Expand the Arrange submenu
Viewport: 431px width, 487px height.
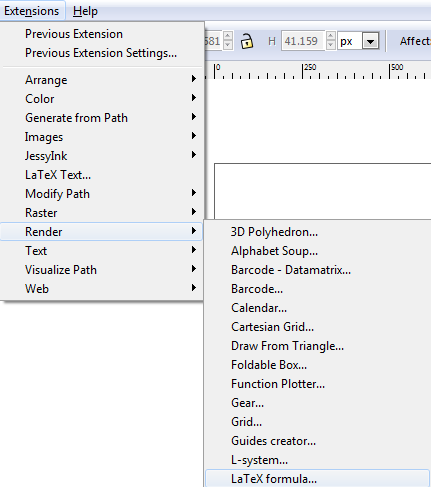coord(101,80)
